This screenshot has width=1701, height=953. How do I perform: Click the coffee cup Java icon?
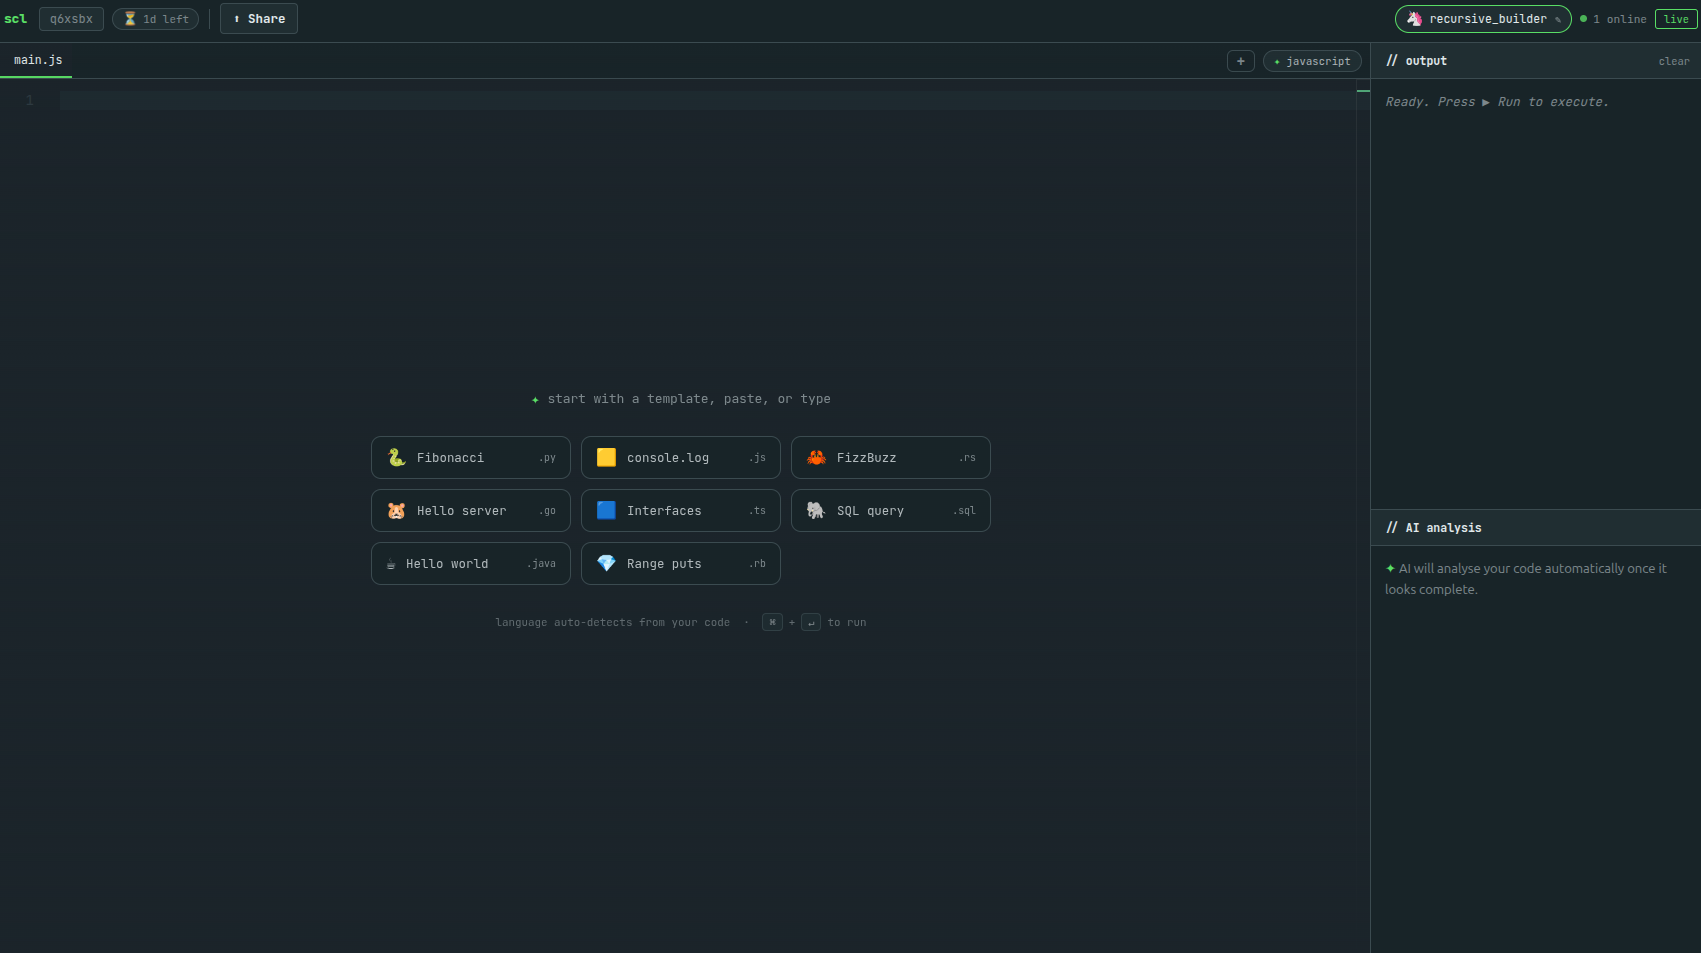pos(391,564)
